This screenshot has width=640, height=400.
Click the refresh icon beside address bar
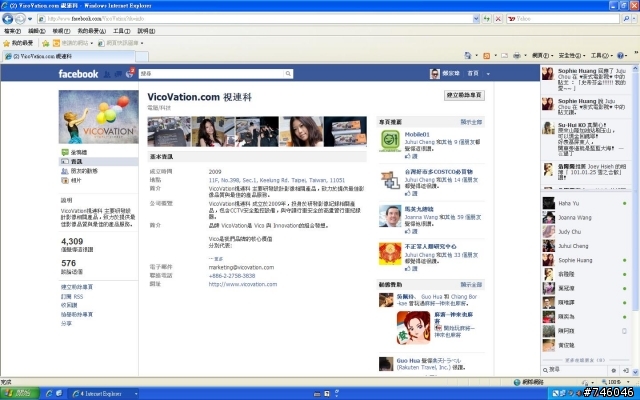coord(487,19)
